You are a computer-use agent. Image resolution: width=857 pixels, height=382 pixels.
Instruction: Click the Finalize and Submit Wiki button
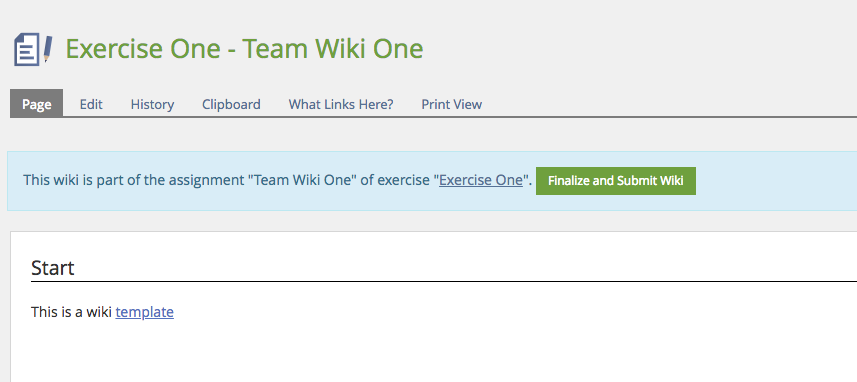615,181
